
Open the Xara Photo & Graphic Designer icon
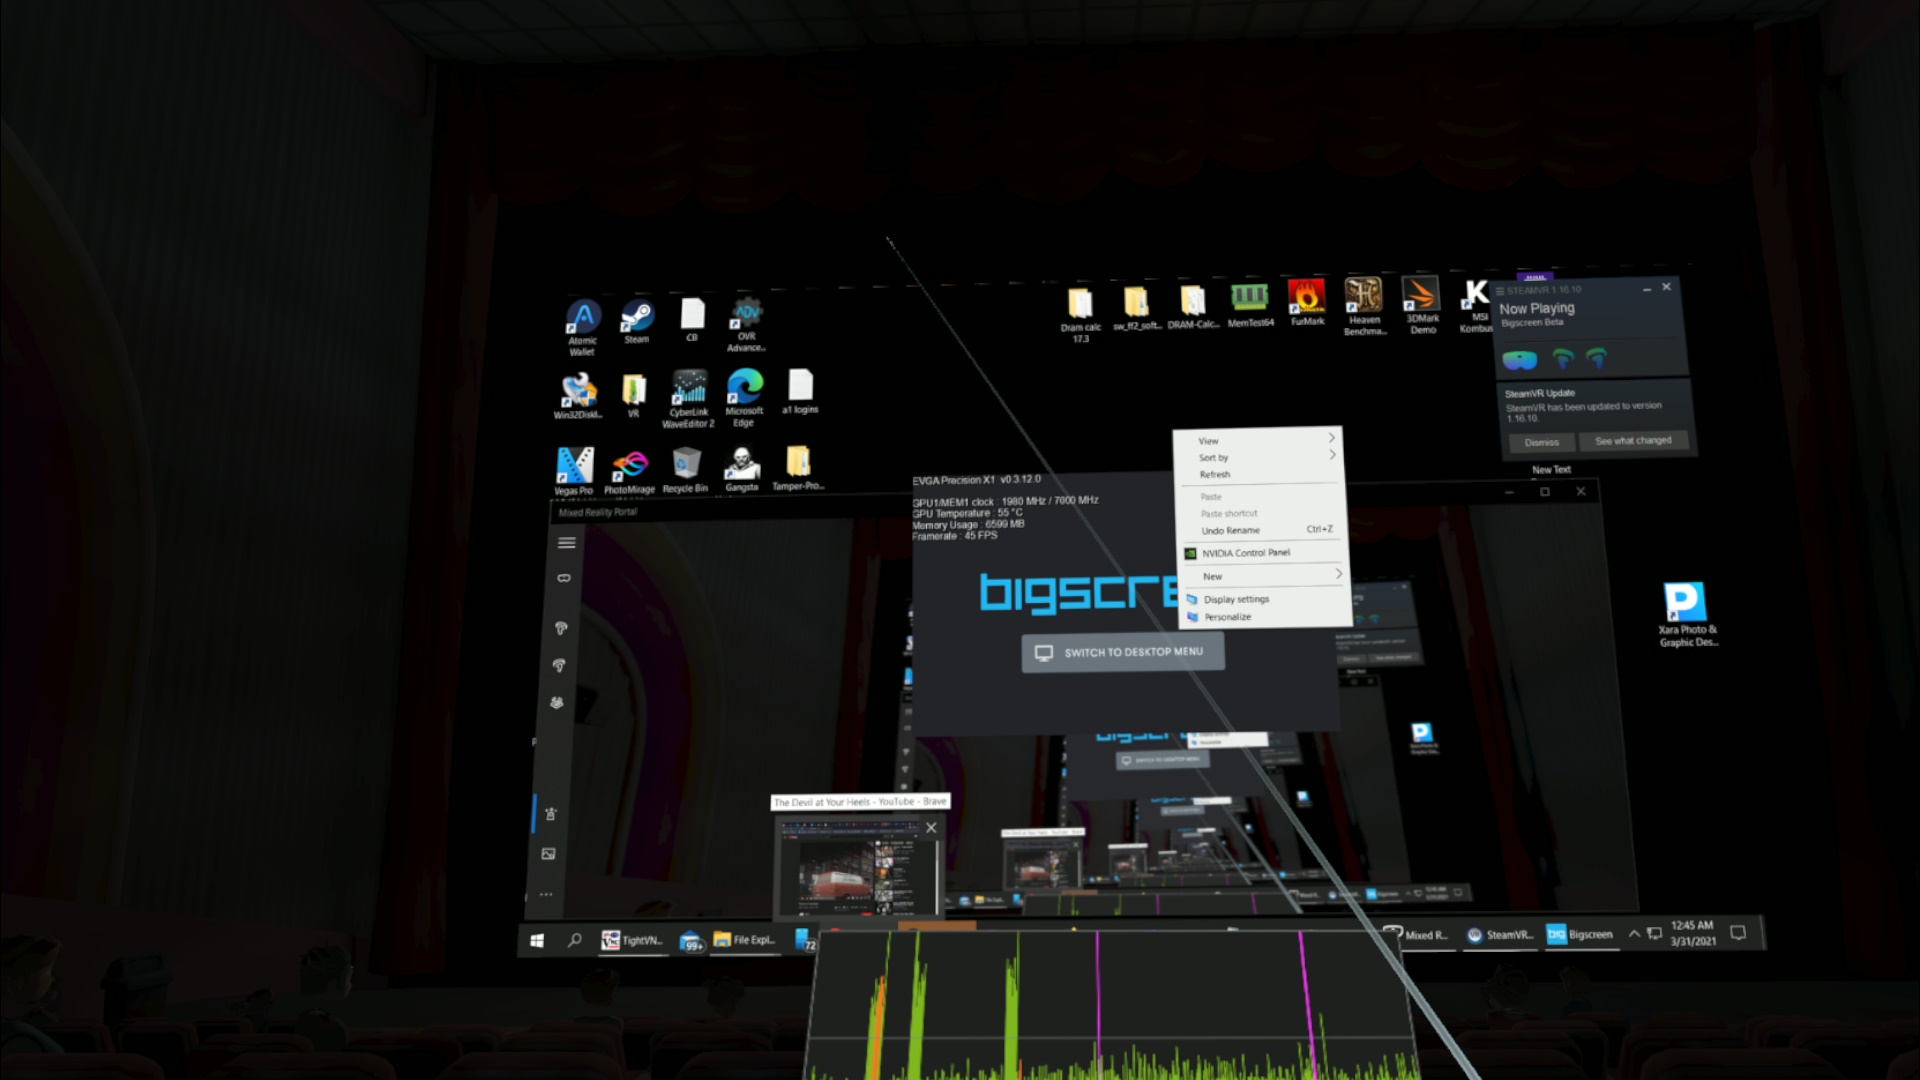pyautogui.click(x=1685, y=604)
